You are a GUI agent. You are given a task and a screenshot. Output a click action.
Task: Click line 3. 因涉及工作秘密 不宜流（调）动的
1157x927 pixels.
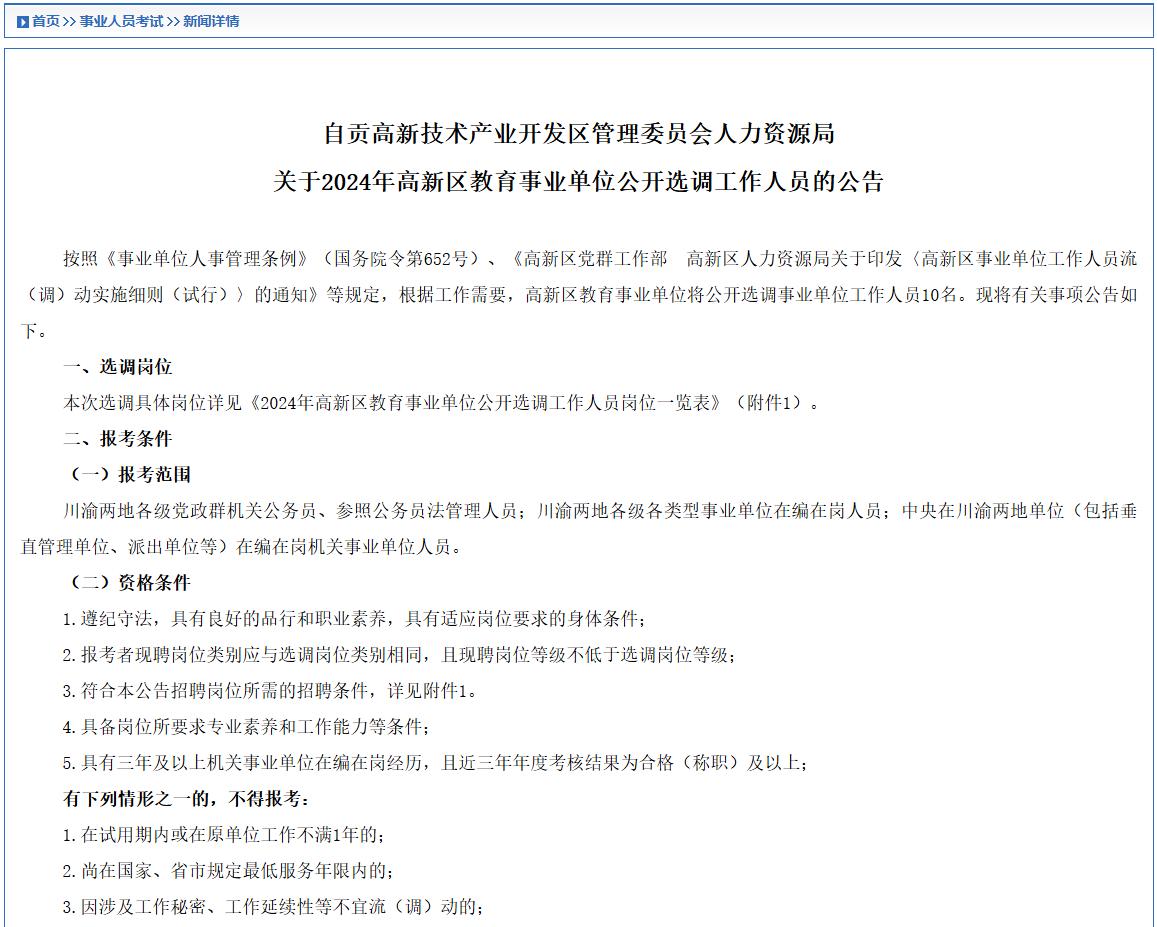(x=273, y=908)
